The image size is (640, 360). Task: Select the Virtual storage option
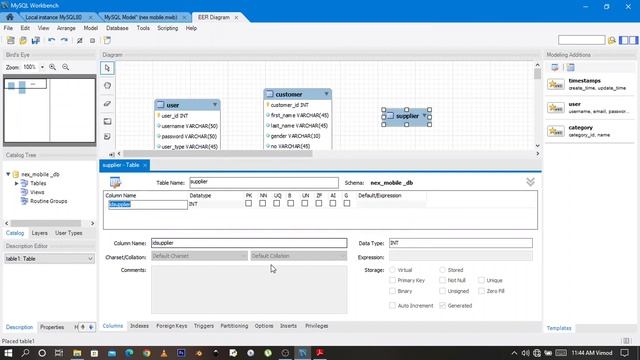392,270
